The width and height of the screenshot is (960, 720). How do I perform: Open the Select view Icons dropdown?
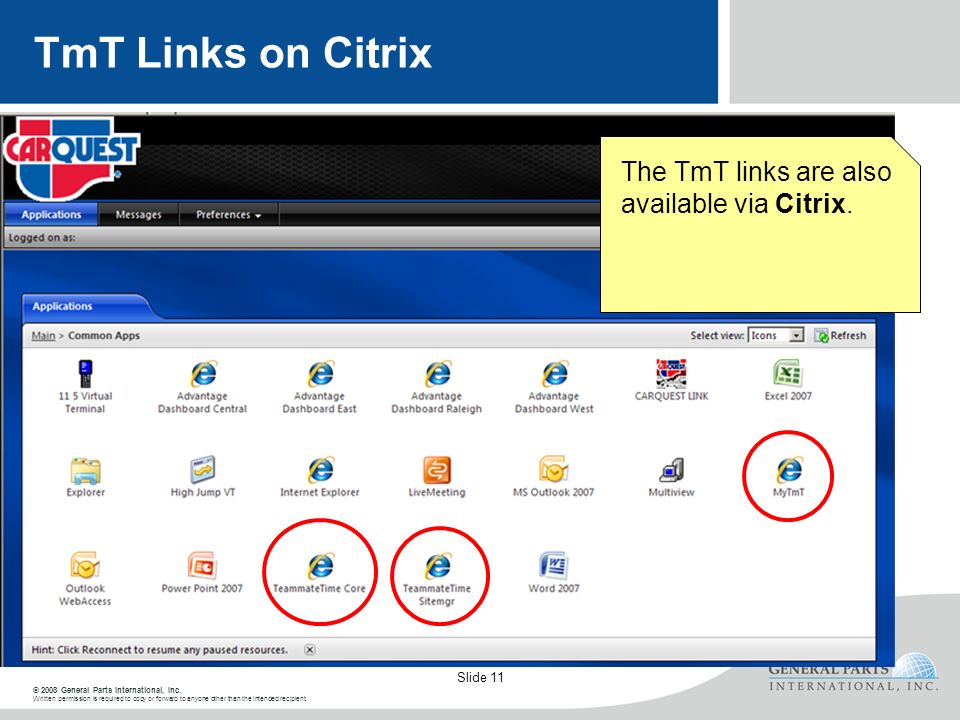click(x=776, y=336)
